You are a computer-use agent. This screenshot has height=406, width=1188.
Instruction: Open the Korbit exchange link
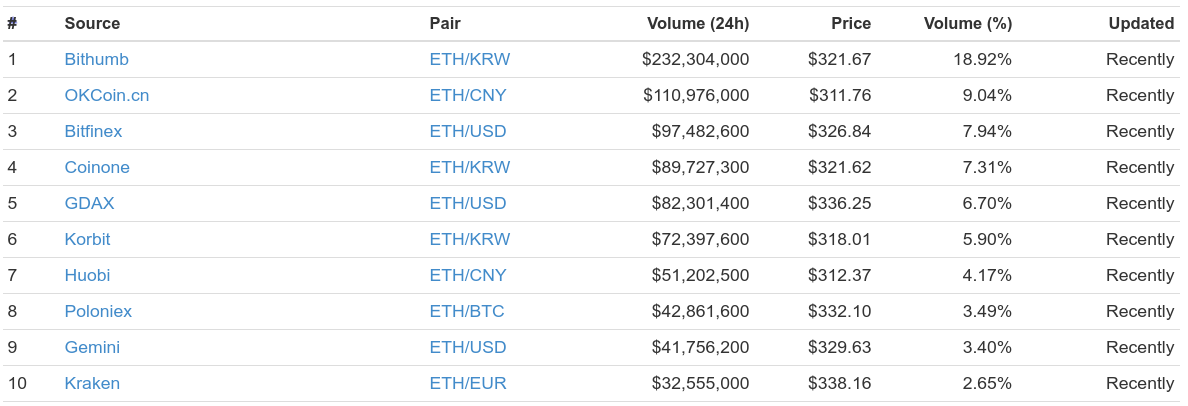pos(87,239)
